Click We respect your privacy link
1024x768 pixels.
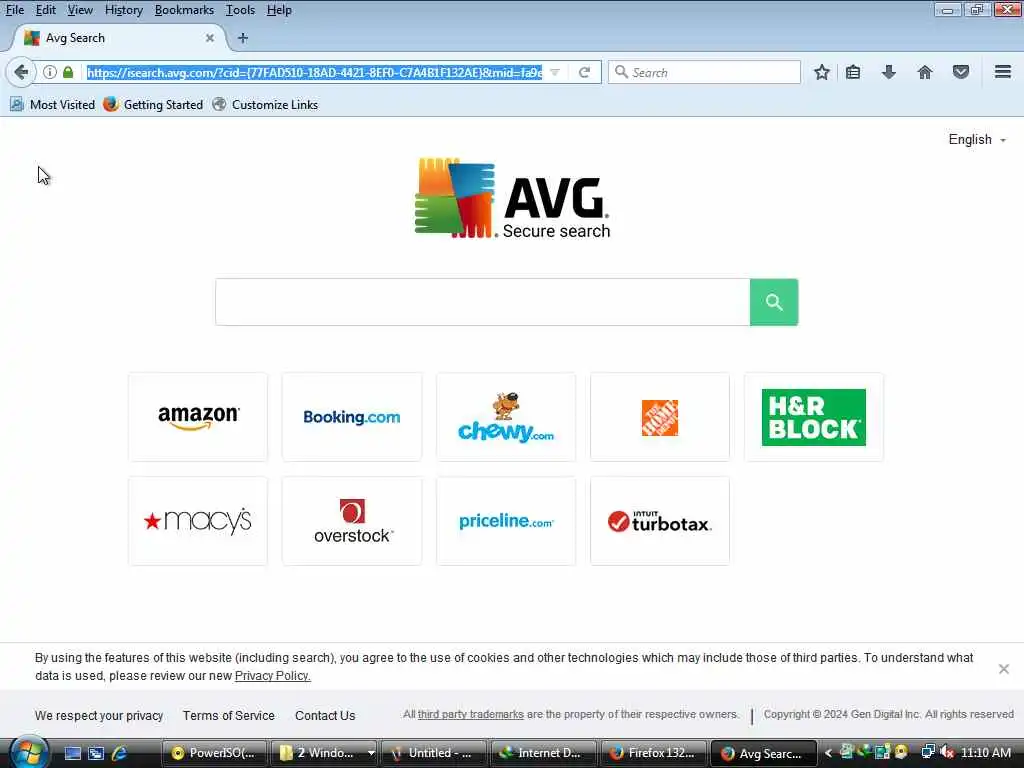99,716
